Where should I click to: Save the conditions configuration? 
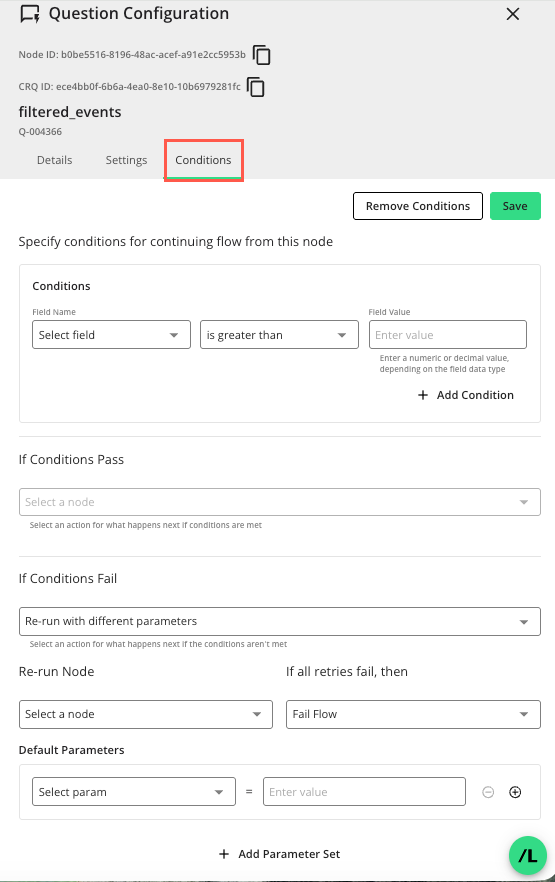click(x=515, y=206)
